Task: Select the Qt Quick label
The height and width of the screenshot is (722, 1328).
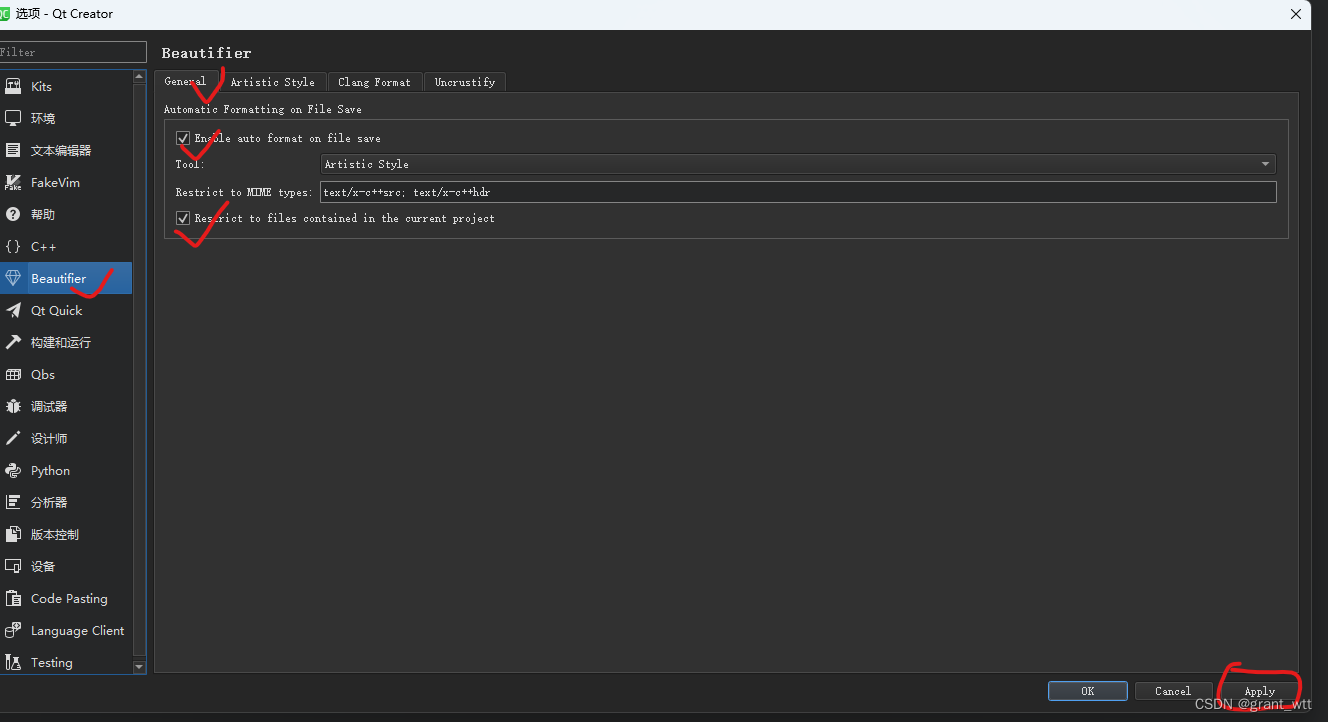Action: 56,311
